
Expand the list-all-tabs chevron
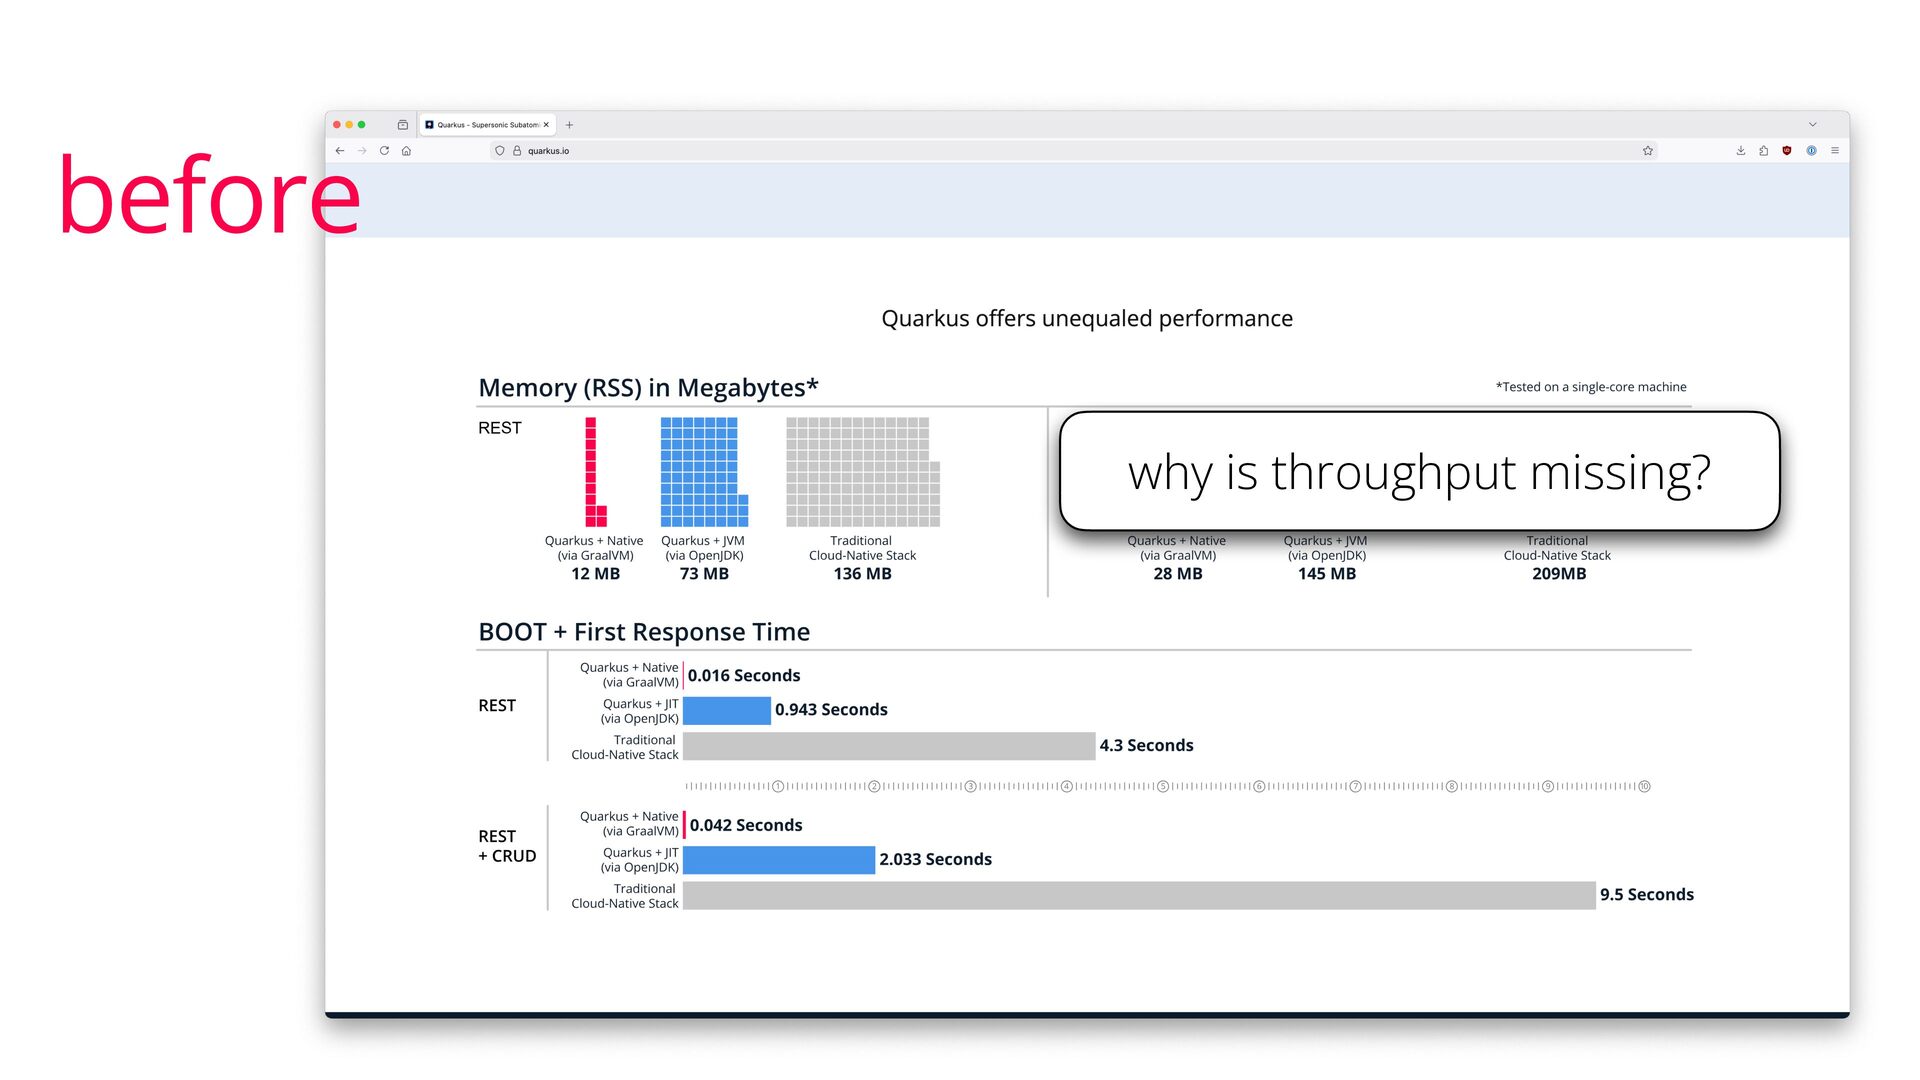click(1812, 125)
